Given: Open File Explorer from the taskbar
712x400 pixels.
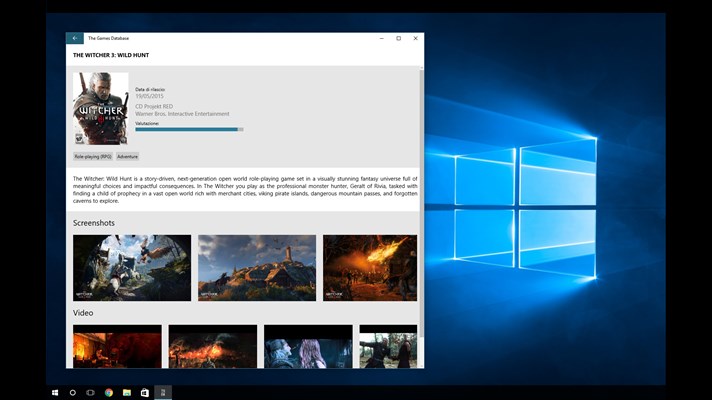Looking at the screenshot, I should click(x=127, y=393).
